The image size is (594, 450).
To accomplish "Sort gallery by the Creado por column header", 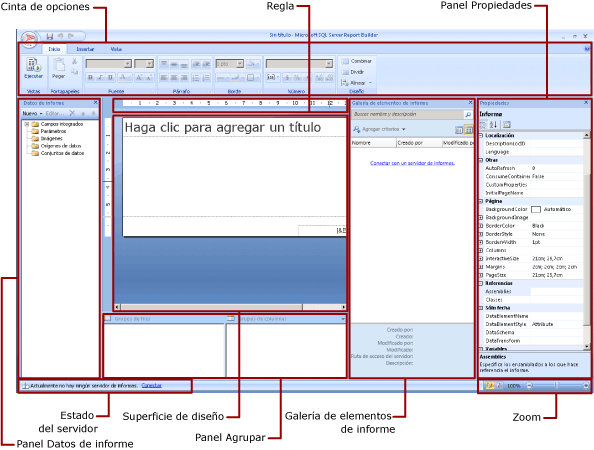I will (x=419, y=143).
